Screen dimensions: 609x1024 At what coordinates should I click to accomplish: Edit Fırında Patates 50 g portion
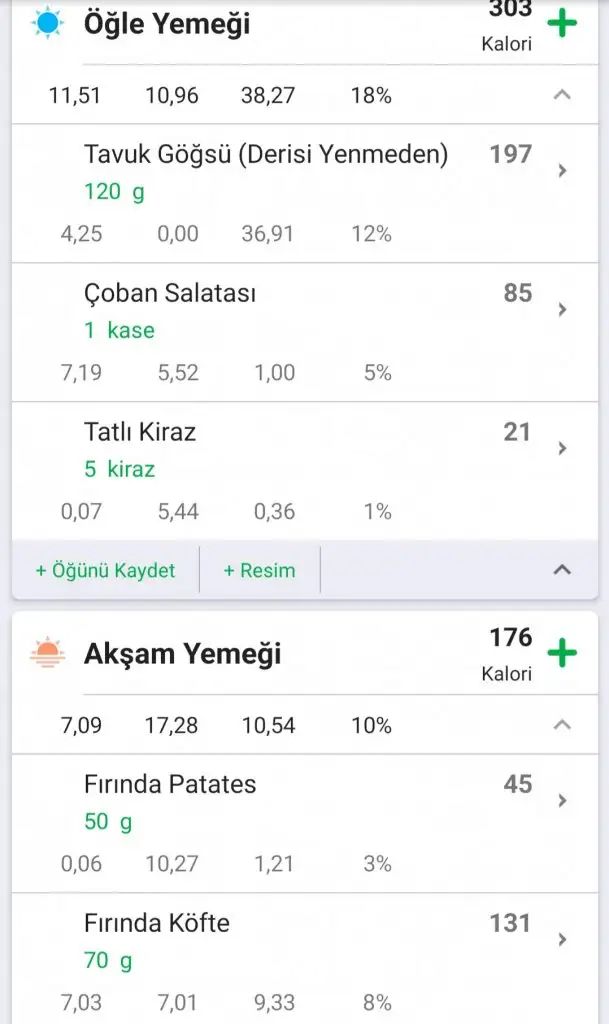108,822
